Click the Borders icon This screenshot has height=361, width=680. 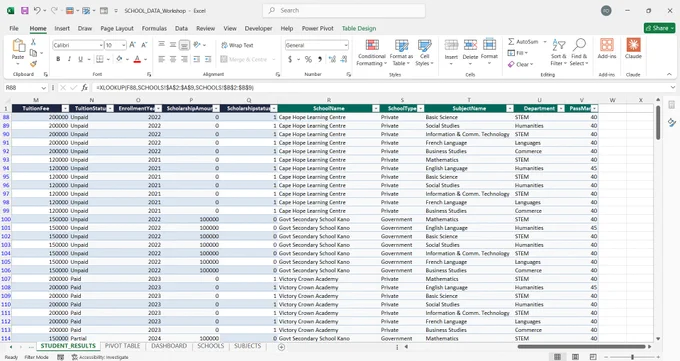[x=100, y=59]
